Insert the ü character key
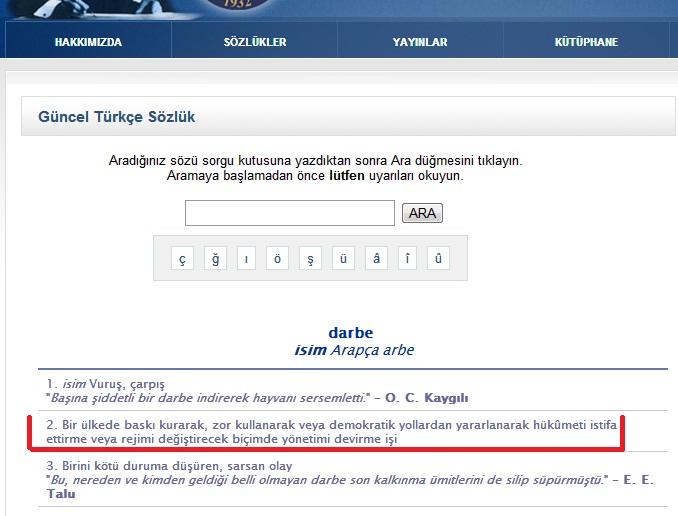 [x=343, y=258]
